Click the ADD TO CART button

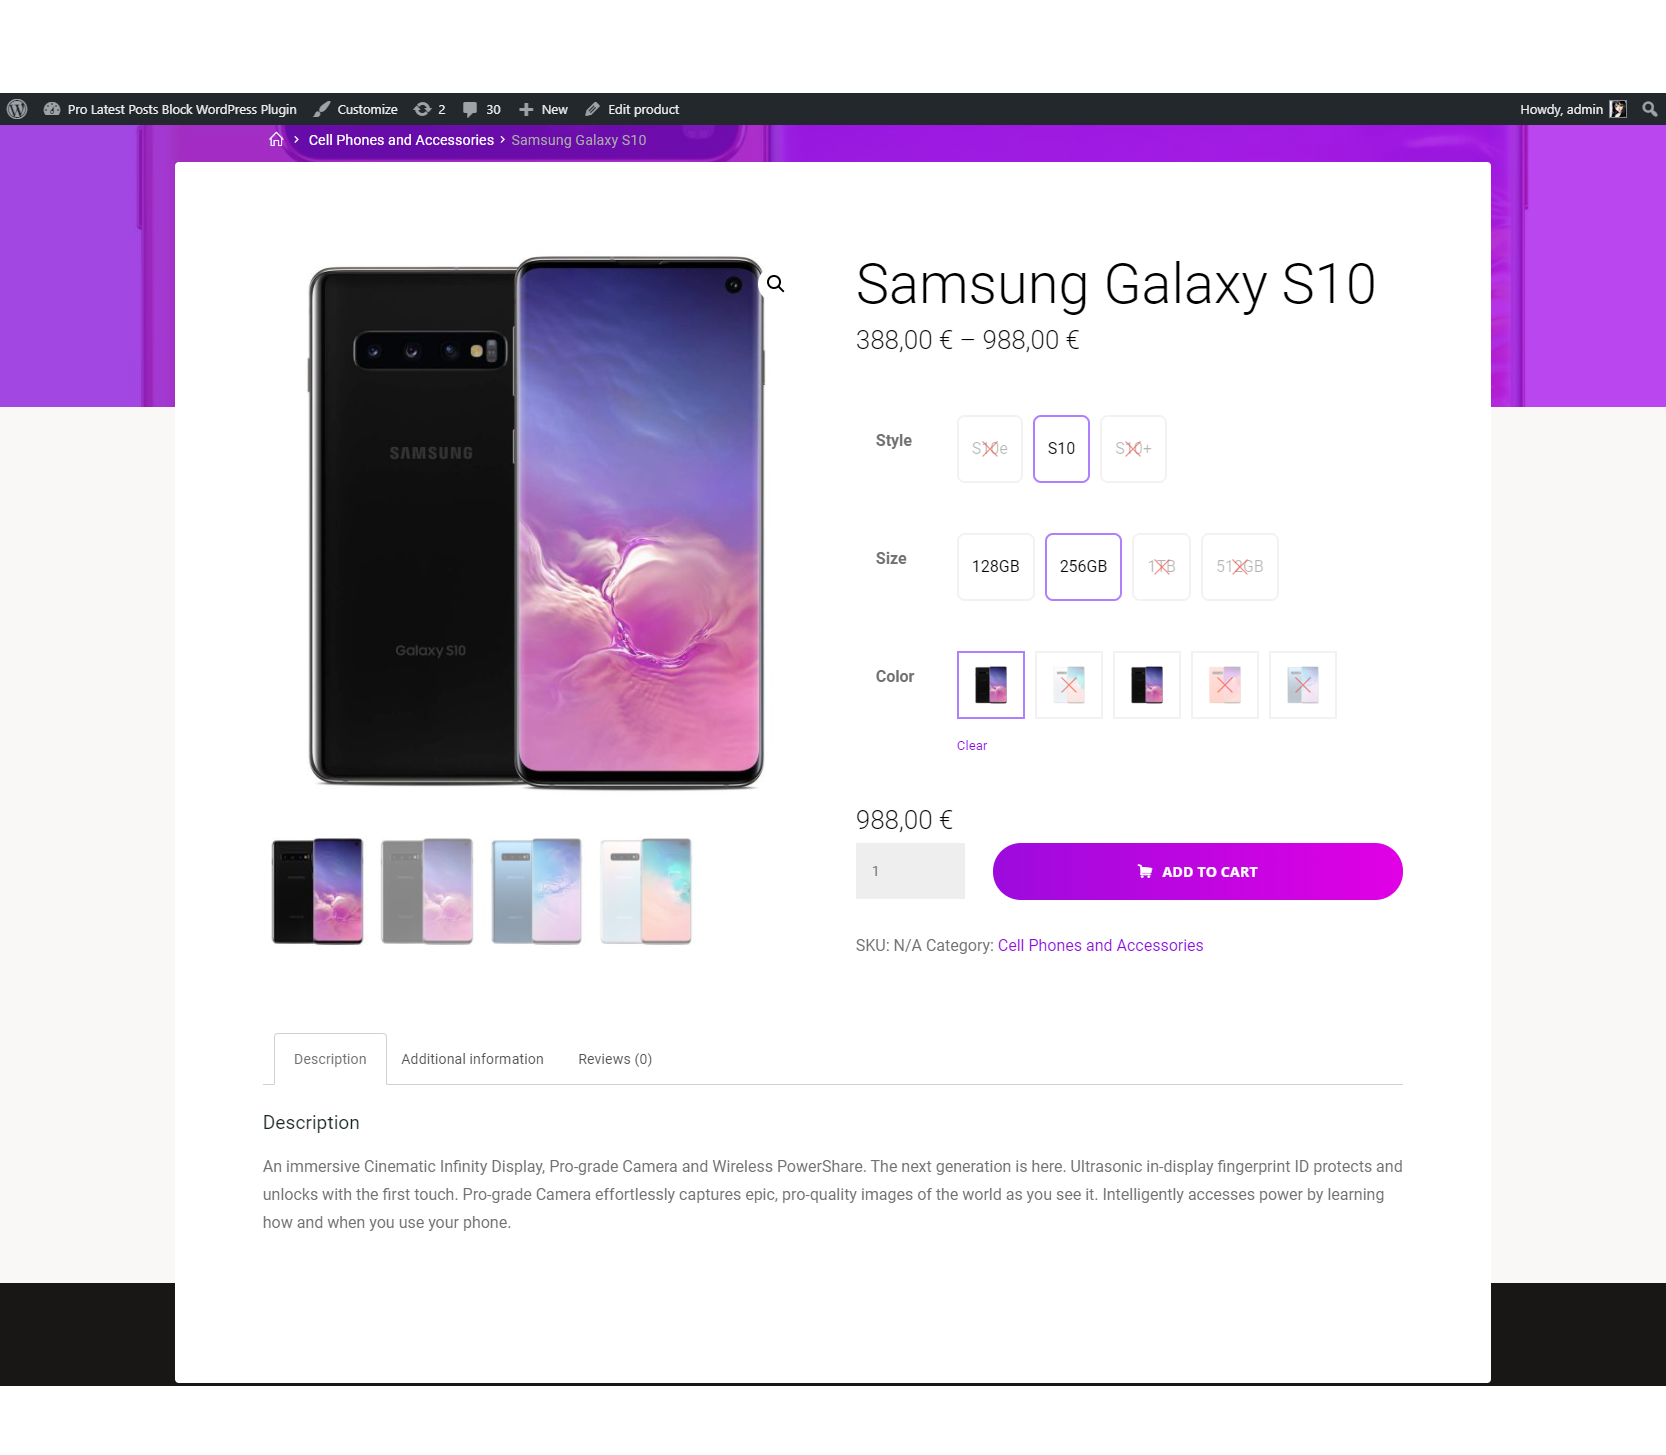pyautogui.click(x=1198, y=872)
